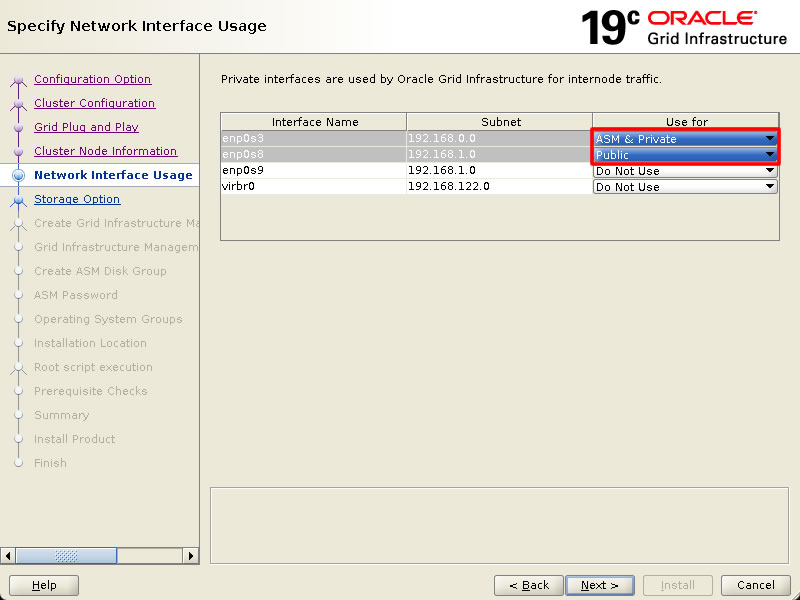Image resolution: width=800 pixels, height=600 pixels.
Task: Click the Cluster Node Information node icon
Action: (19, 152)
